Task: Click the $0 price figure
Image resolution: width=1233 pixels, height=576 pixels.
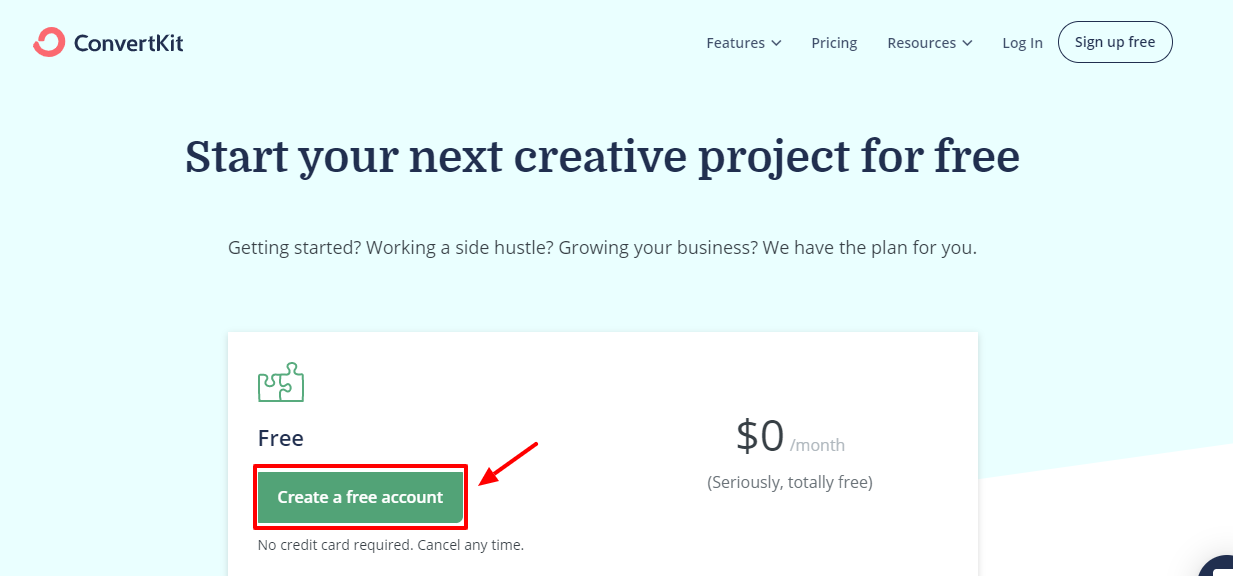Action: point(760,437)
